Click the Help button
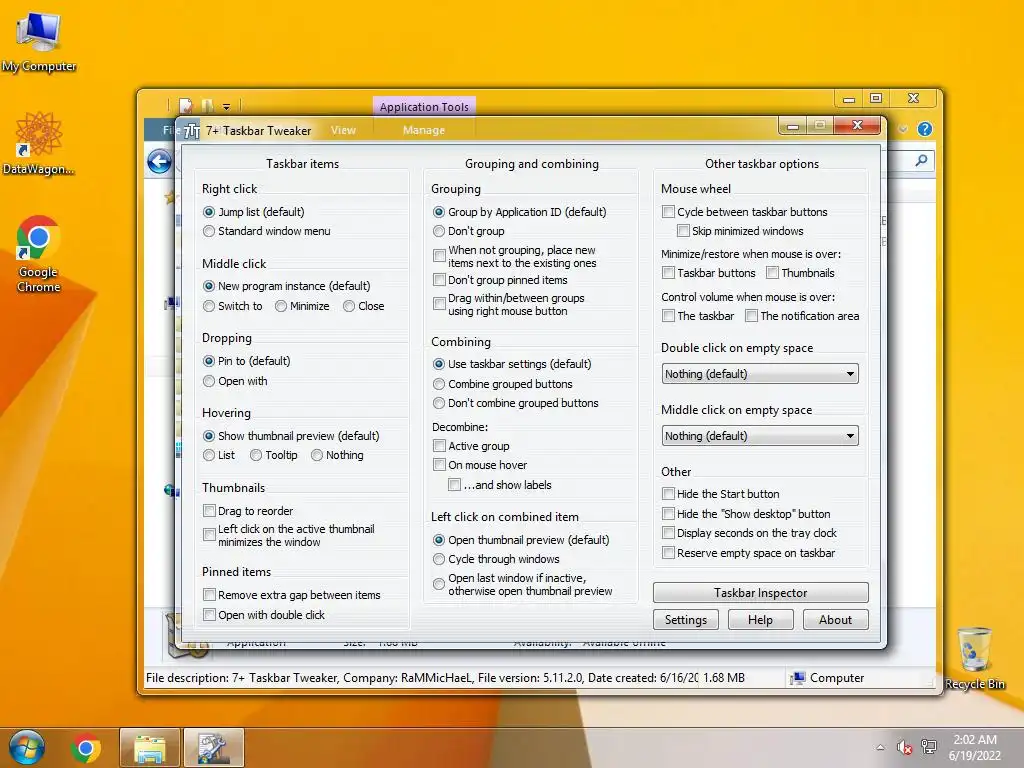Viewport: 1024px width, 768px height. click(760, 620)
